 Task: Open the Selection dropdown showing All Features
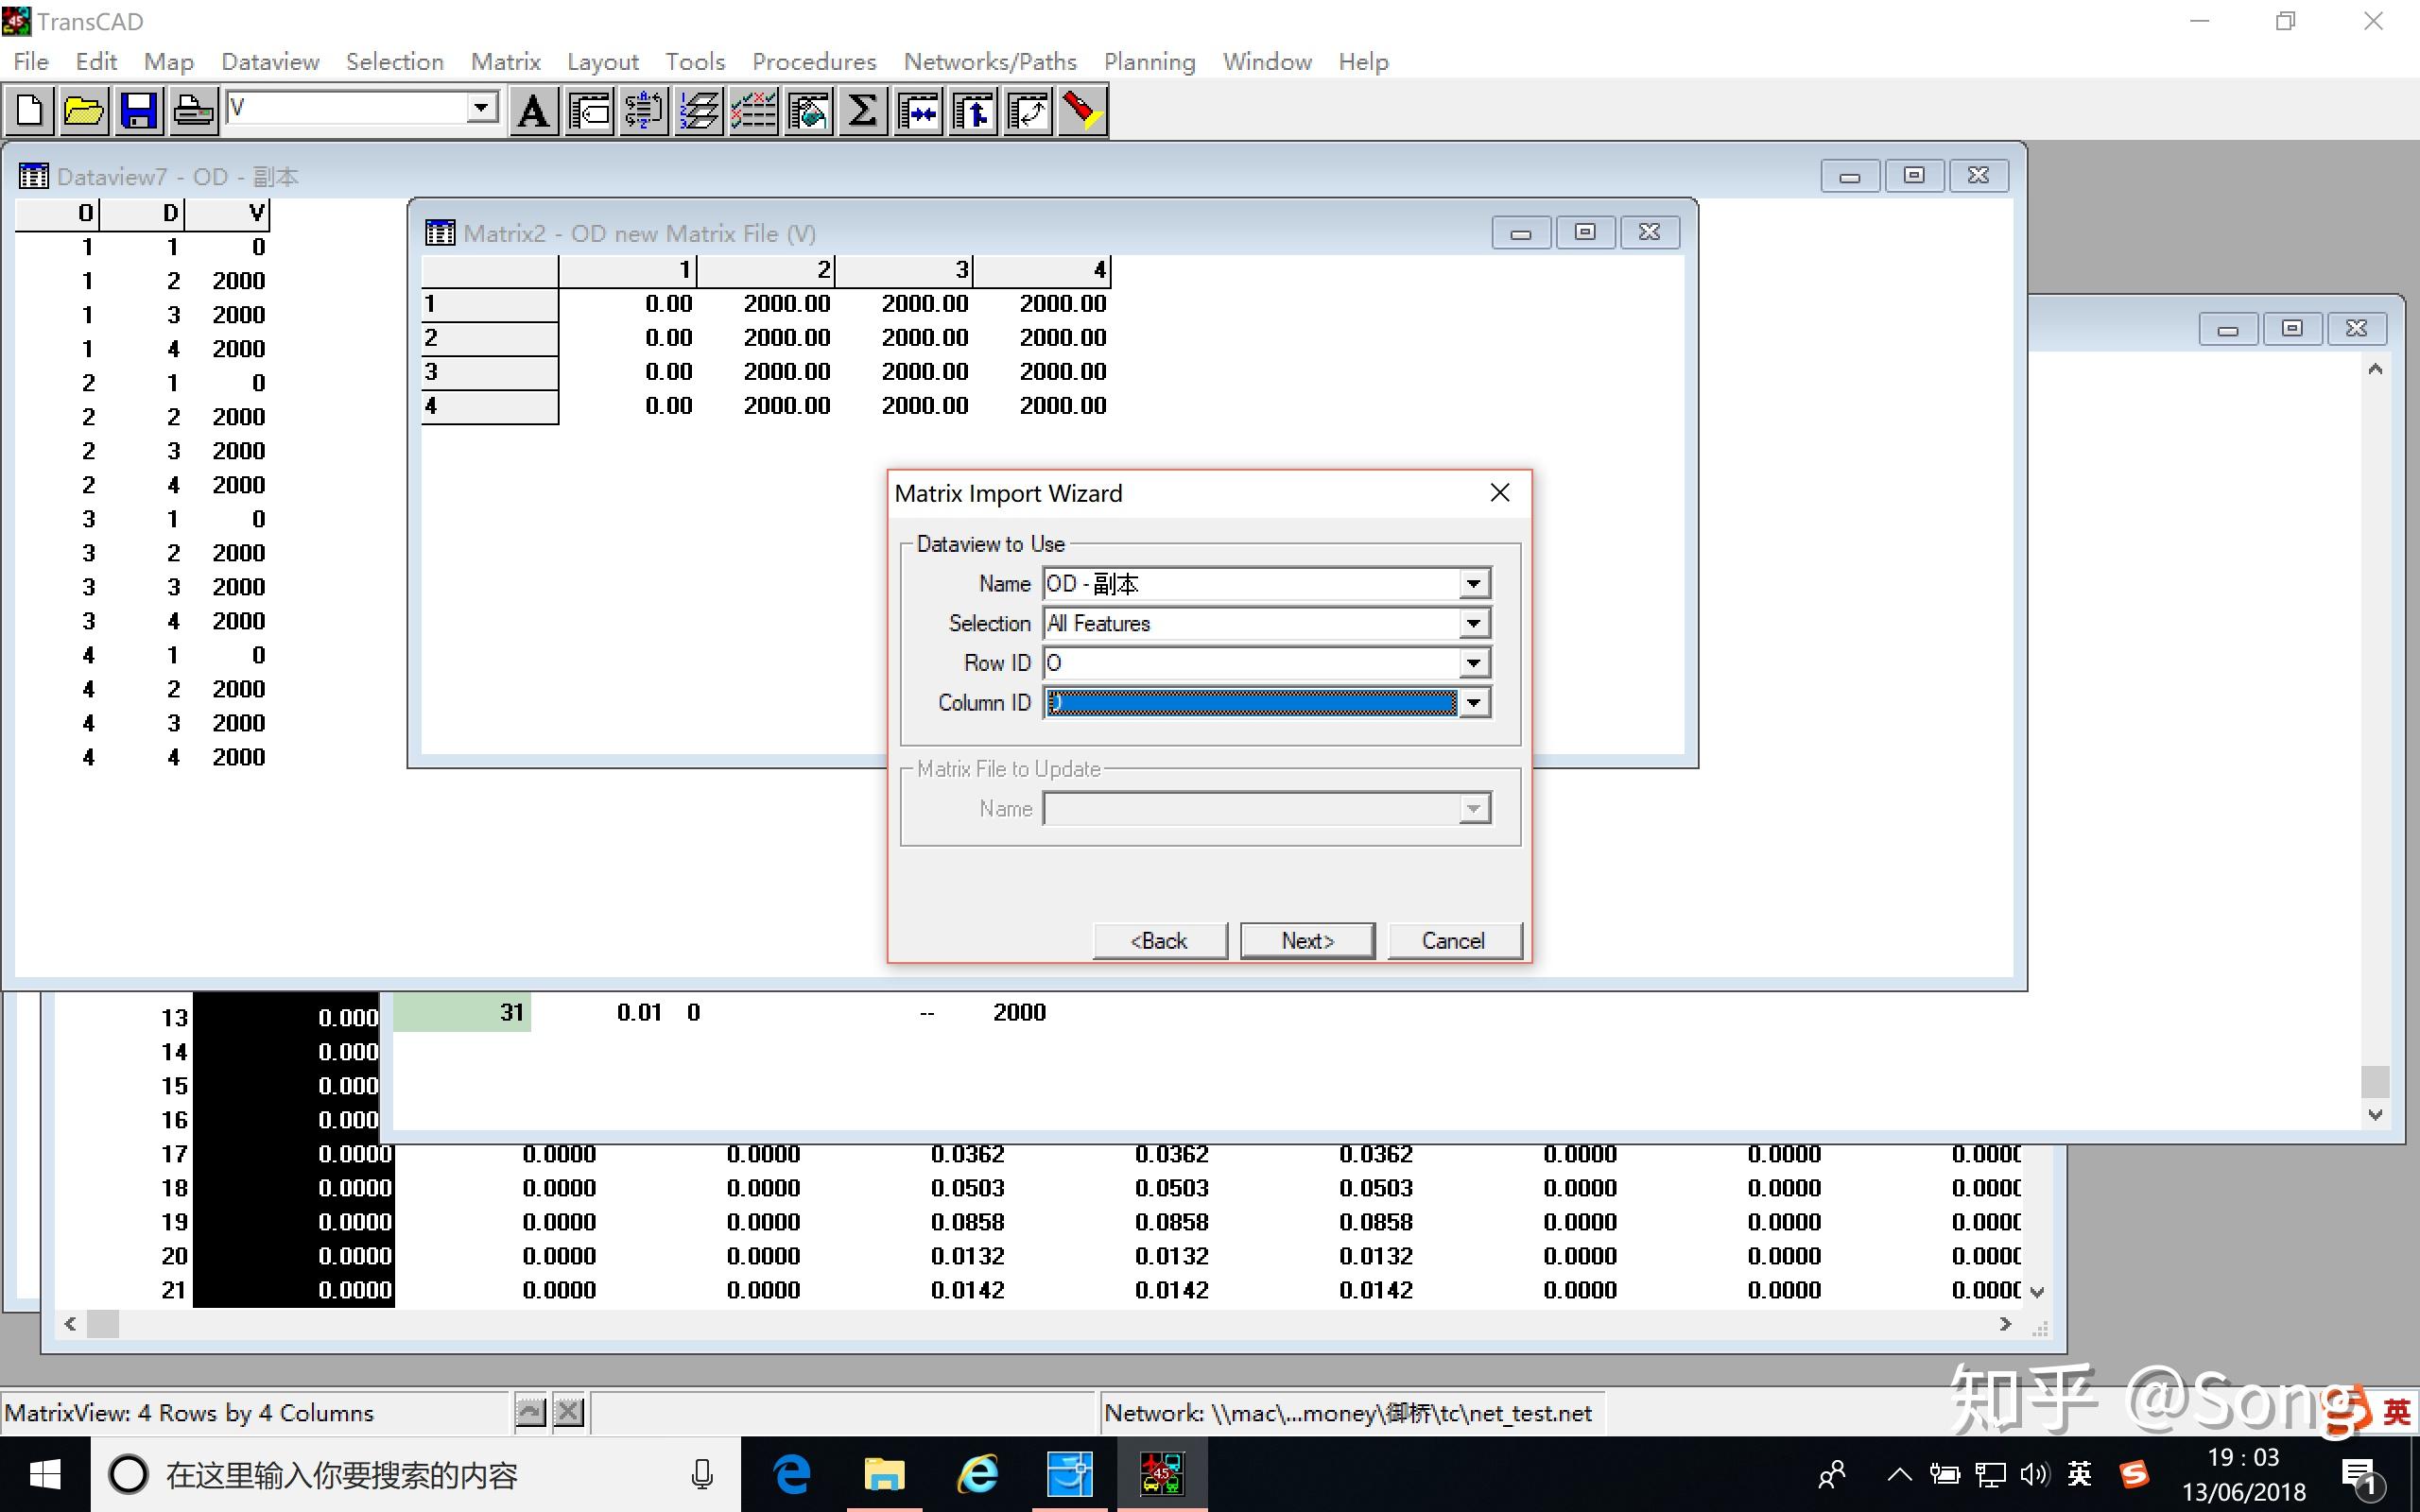(x=1473, y=624)
